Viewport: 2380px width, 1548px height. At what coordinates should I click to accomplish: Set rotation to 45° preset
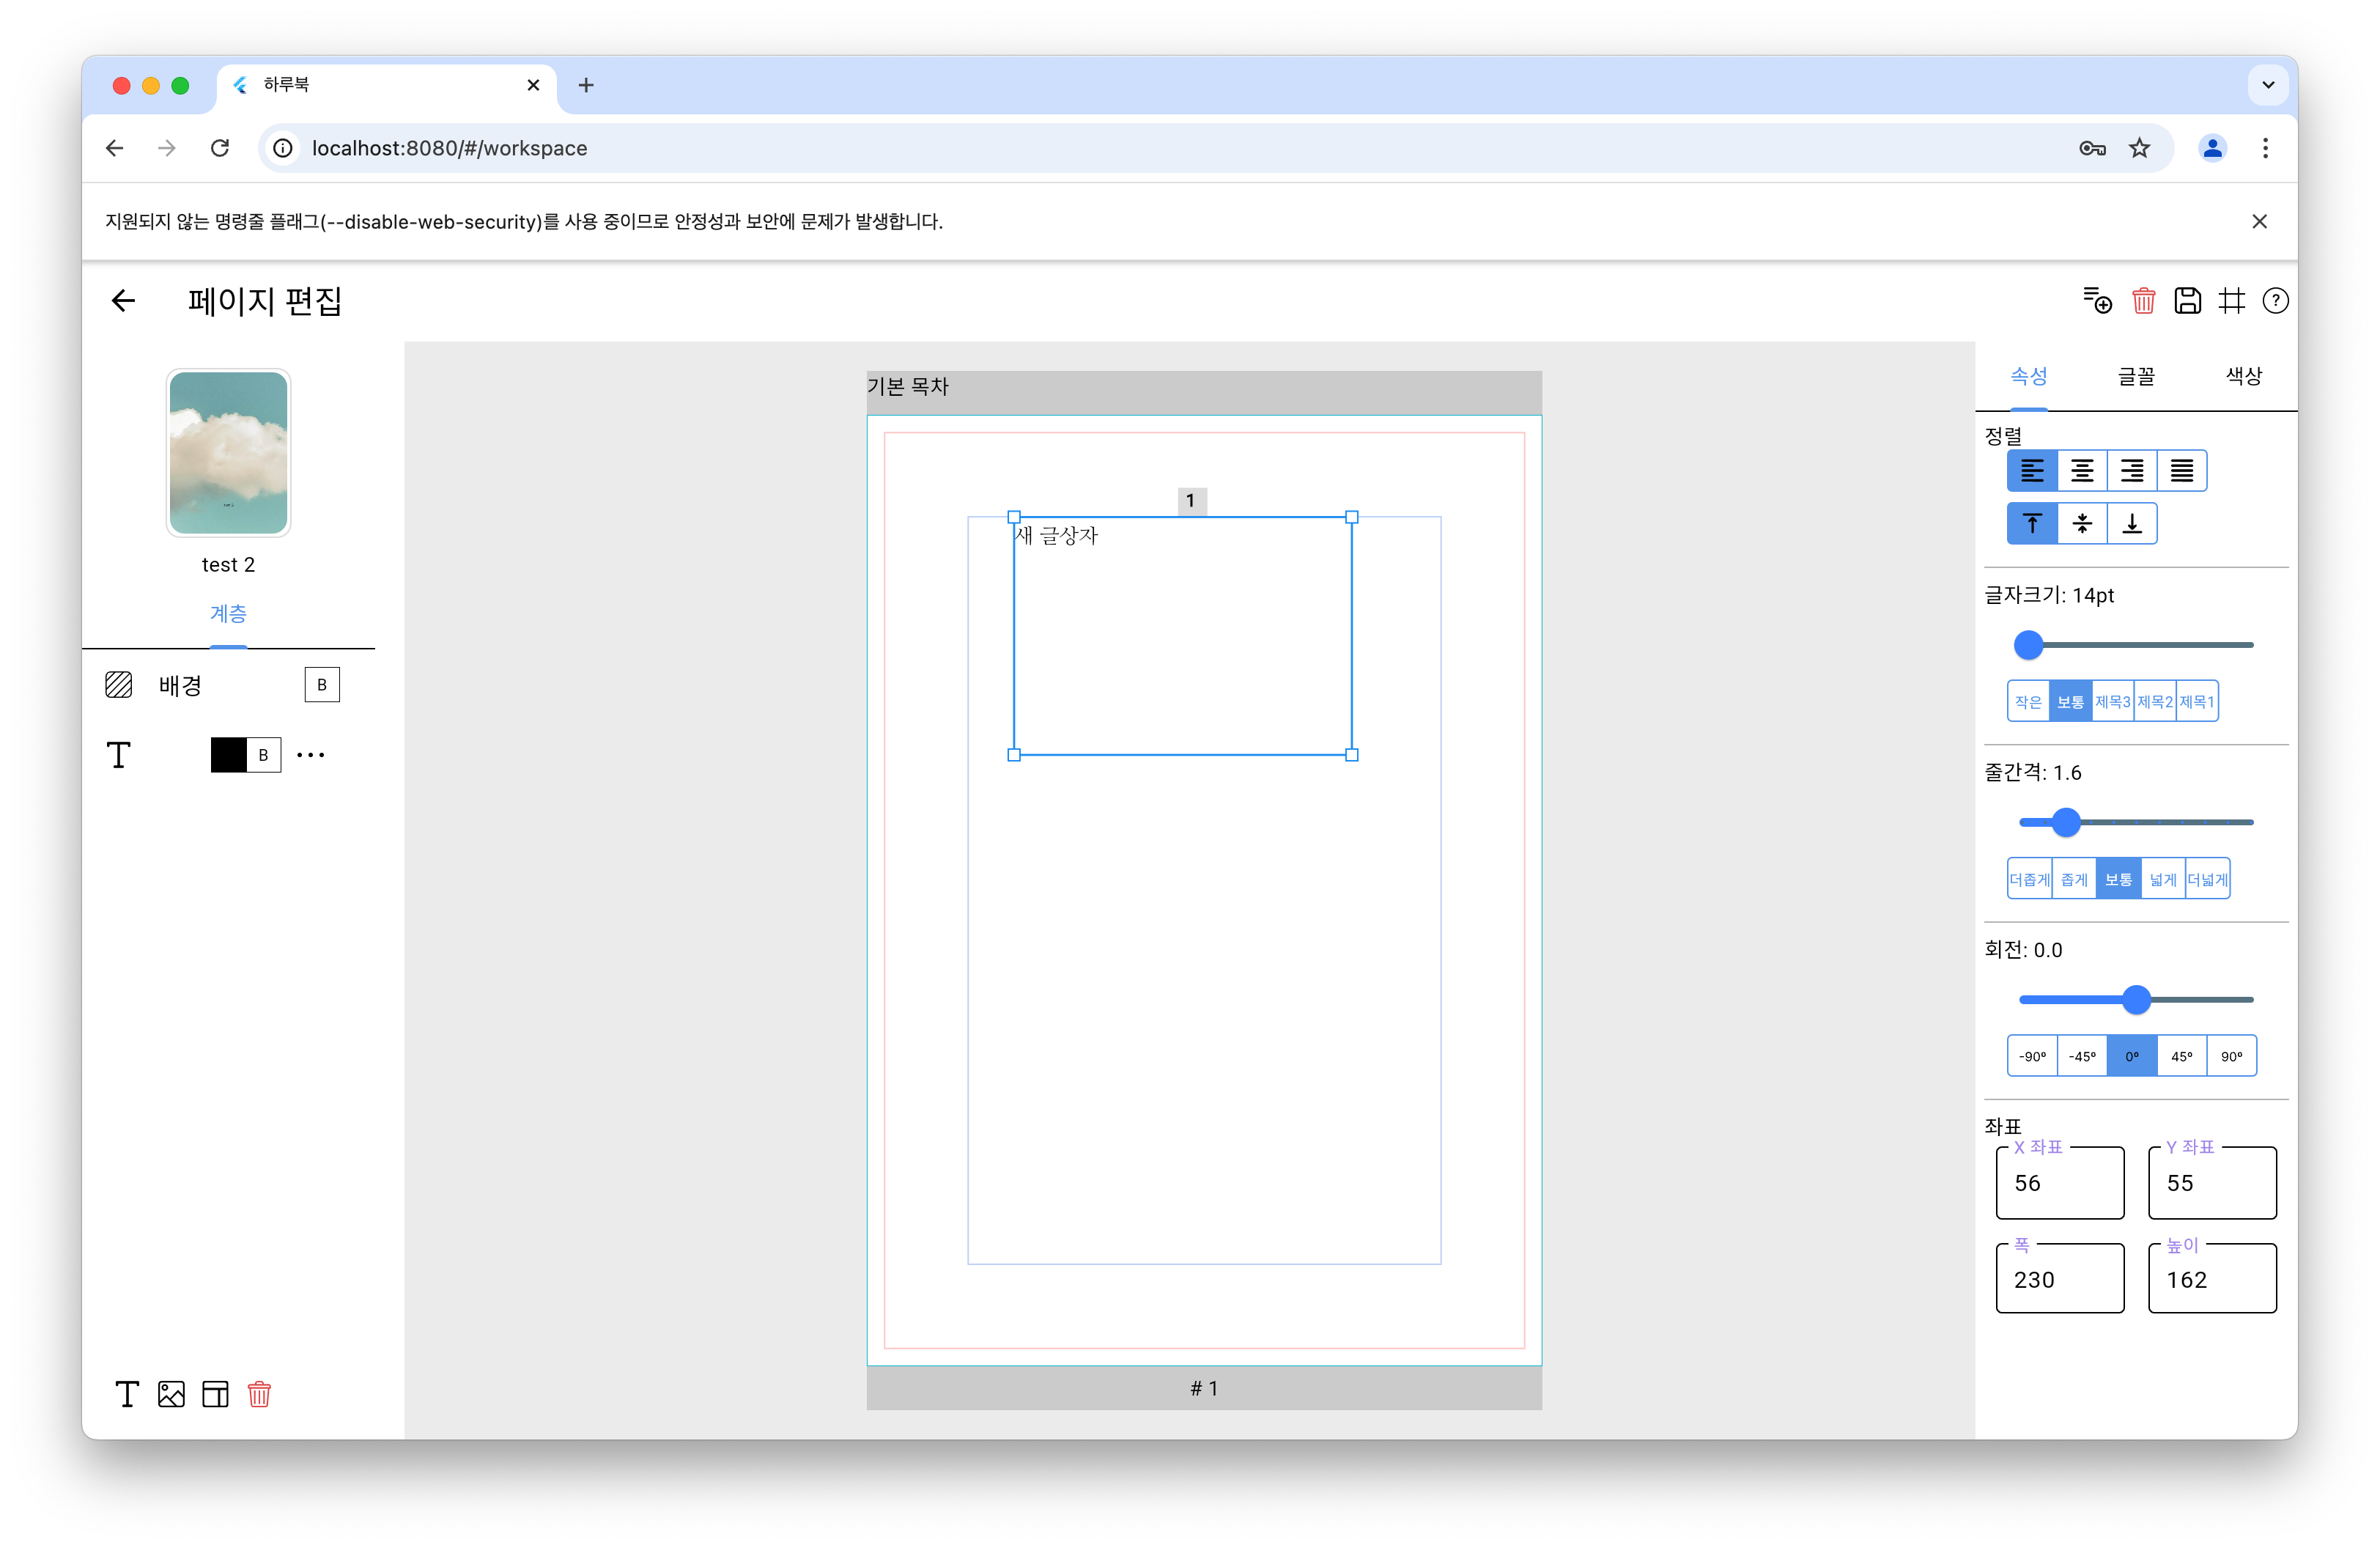coord(2182,1056)
